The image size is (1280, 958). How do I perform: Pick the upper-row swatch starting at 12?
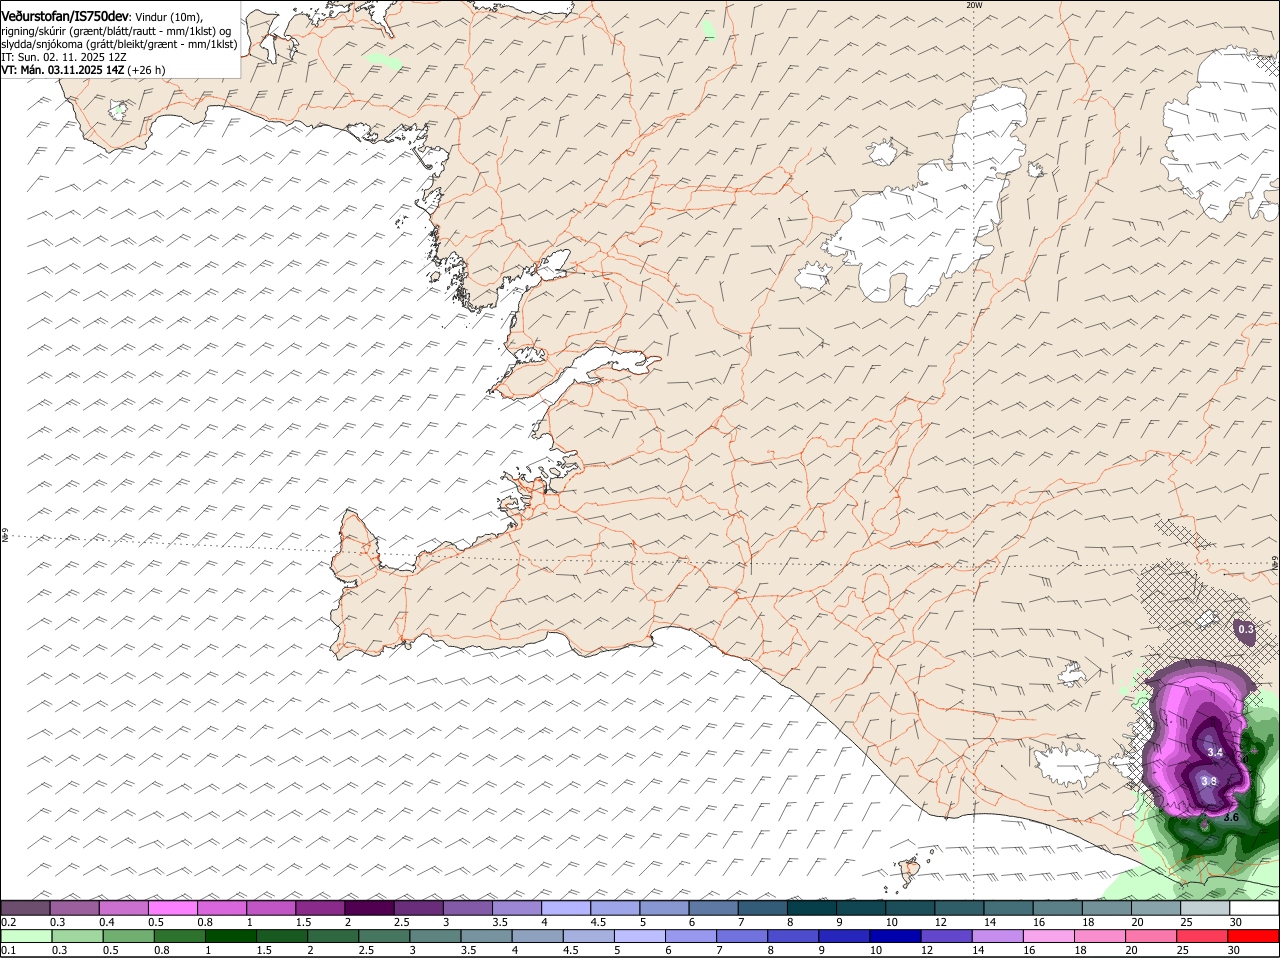click(958, 907)
